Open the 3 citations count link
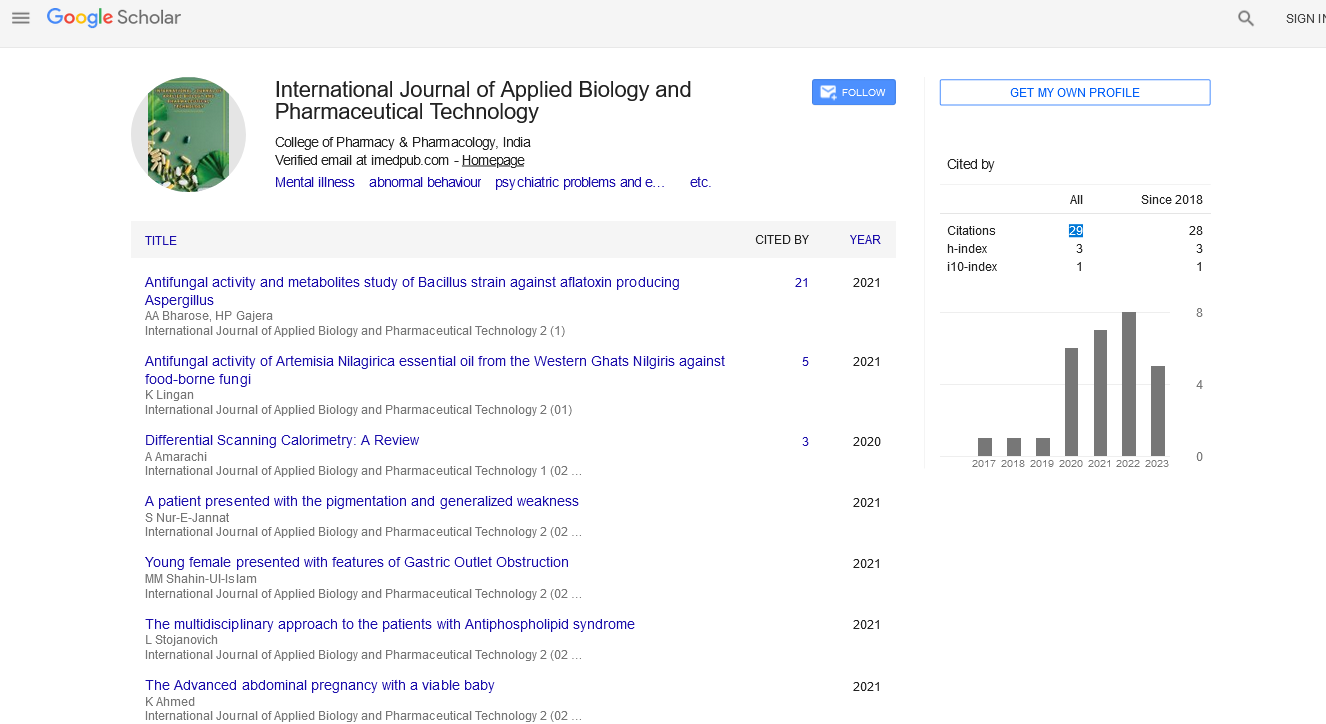1326x724 pixels. click(805, 442)
